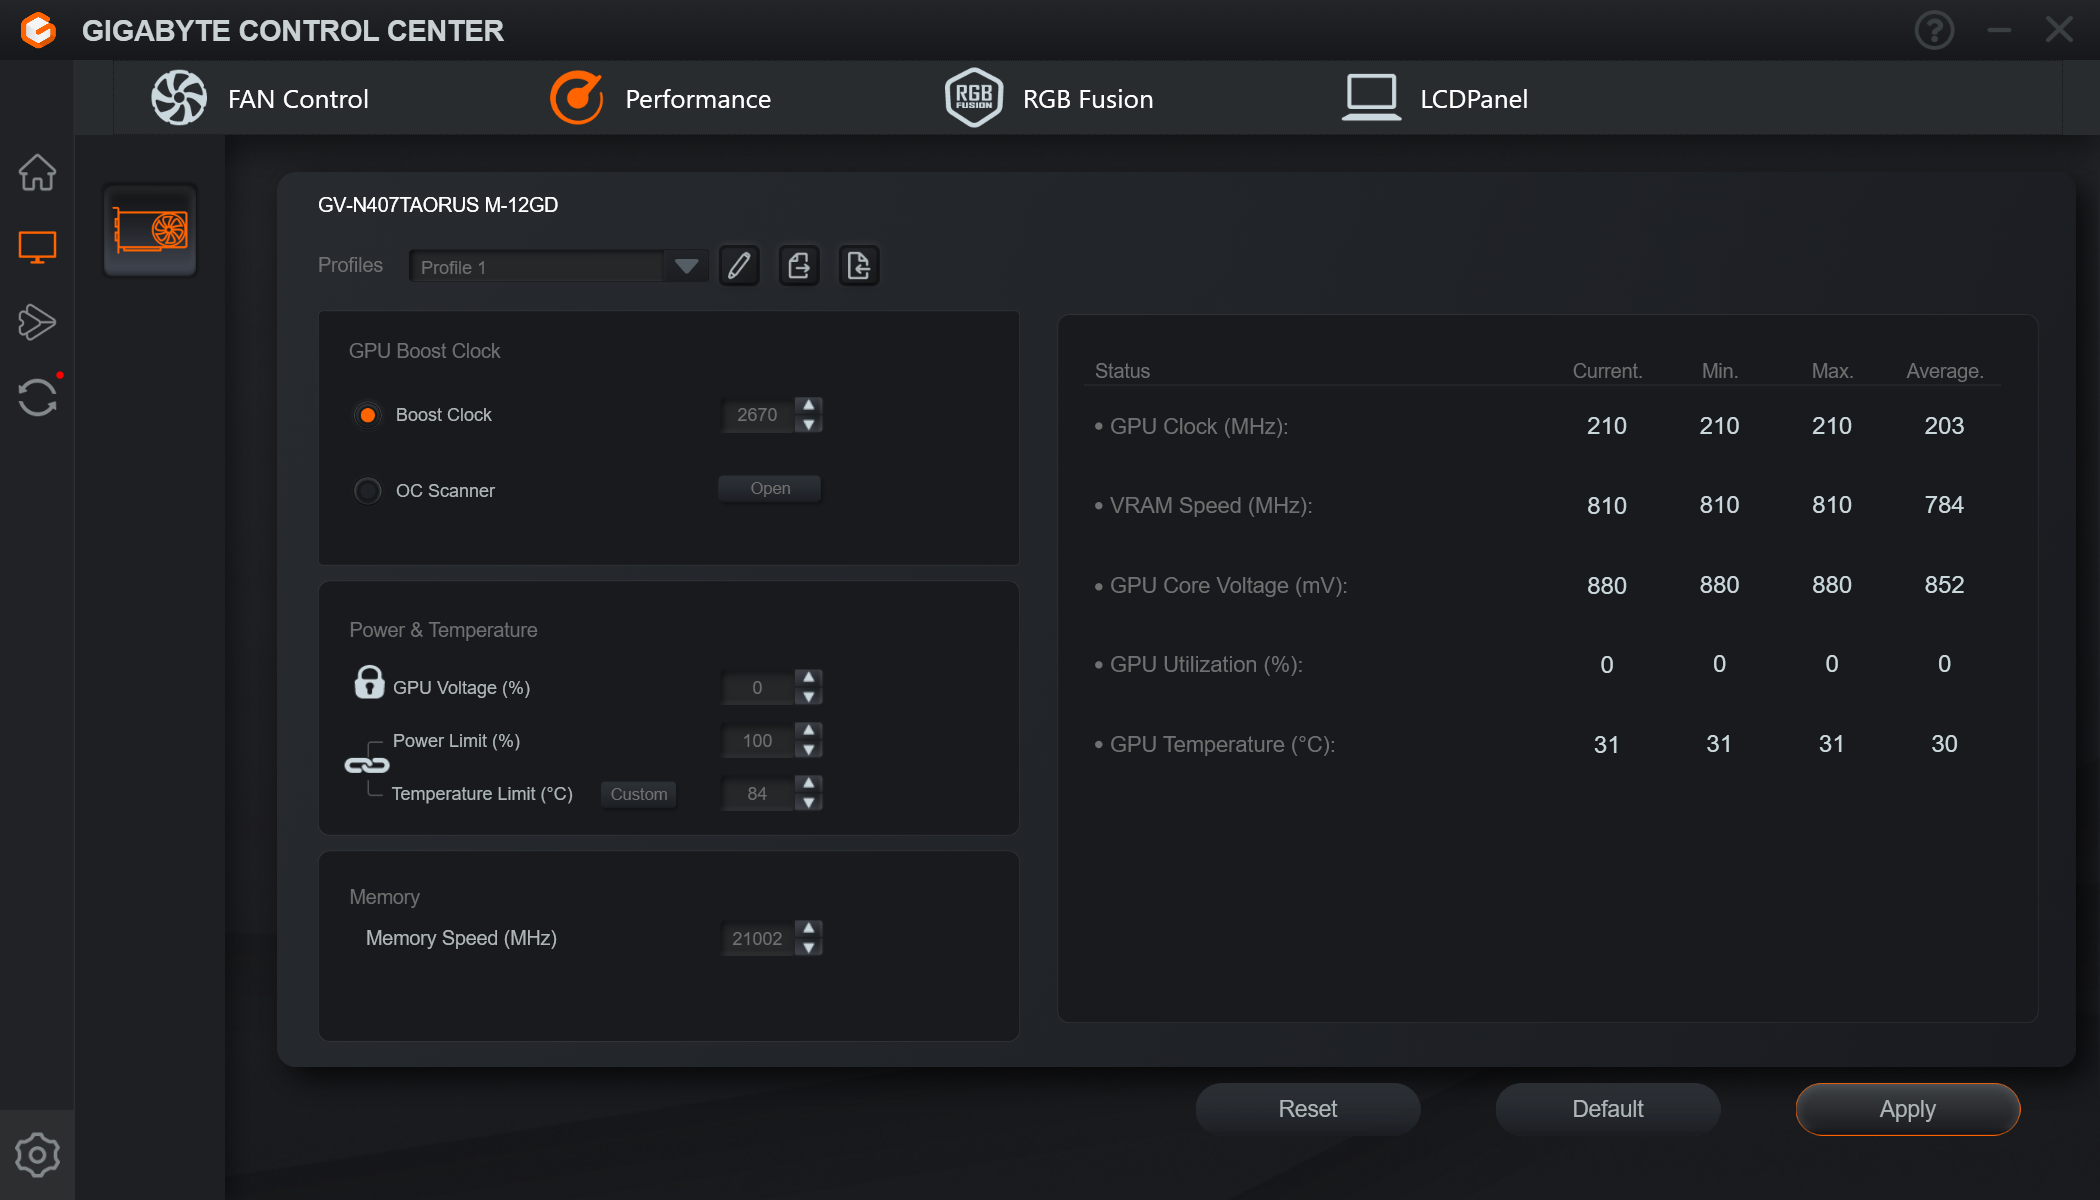Toggle power-temperature link chain icon
Image resolution: width=2100 pixels, height=1200 pixels.
pos(366,765)
